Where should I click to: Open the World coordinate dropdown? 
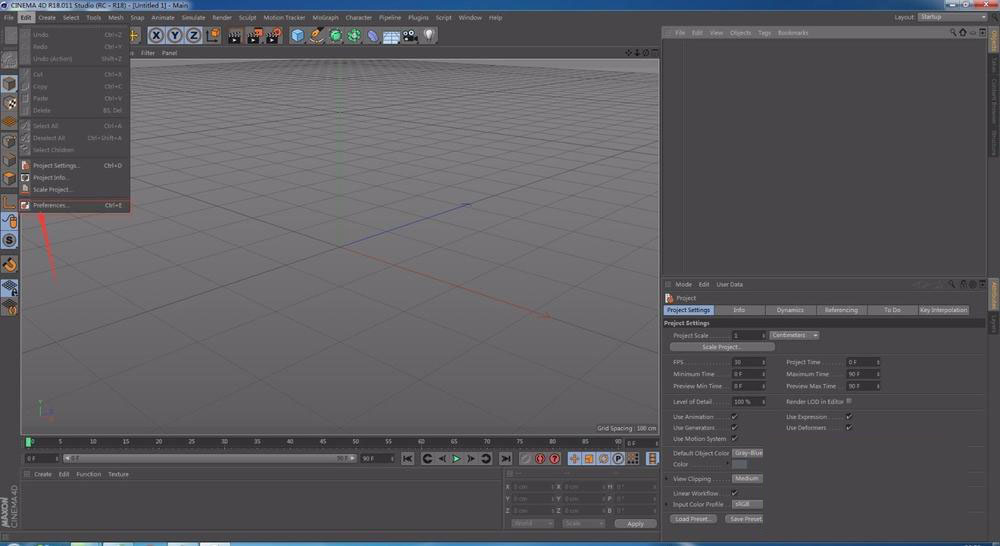pyautogui.click(x=533, y=524)
